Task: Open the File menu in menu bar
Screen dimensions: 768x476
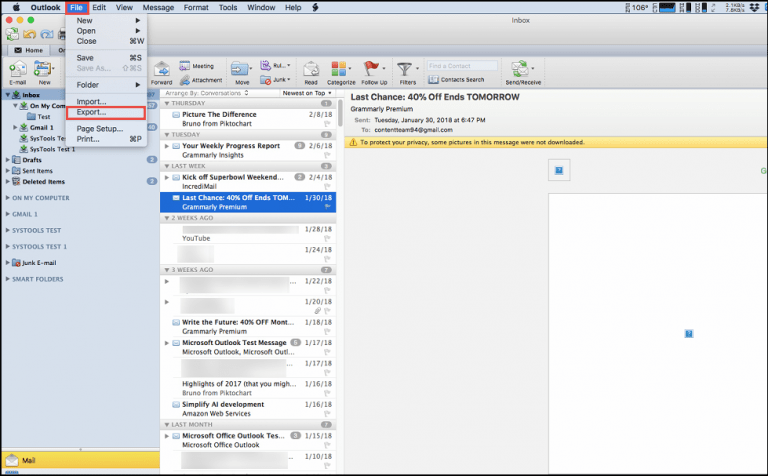Action: pyautogui.click(x=76, y=7)
